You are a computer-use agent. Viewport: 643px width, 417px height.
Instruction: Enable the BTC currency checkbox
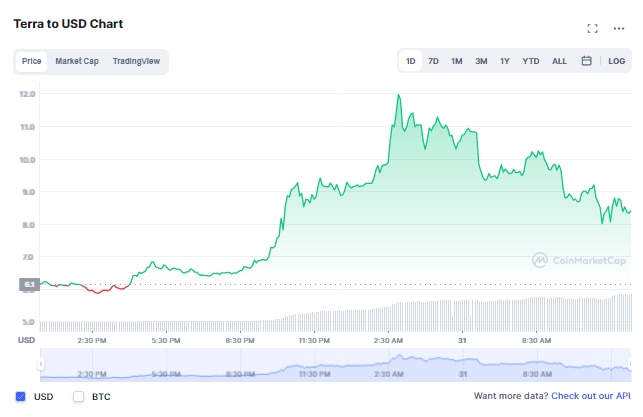click(x=79, y=397)
